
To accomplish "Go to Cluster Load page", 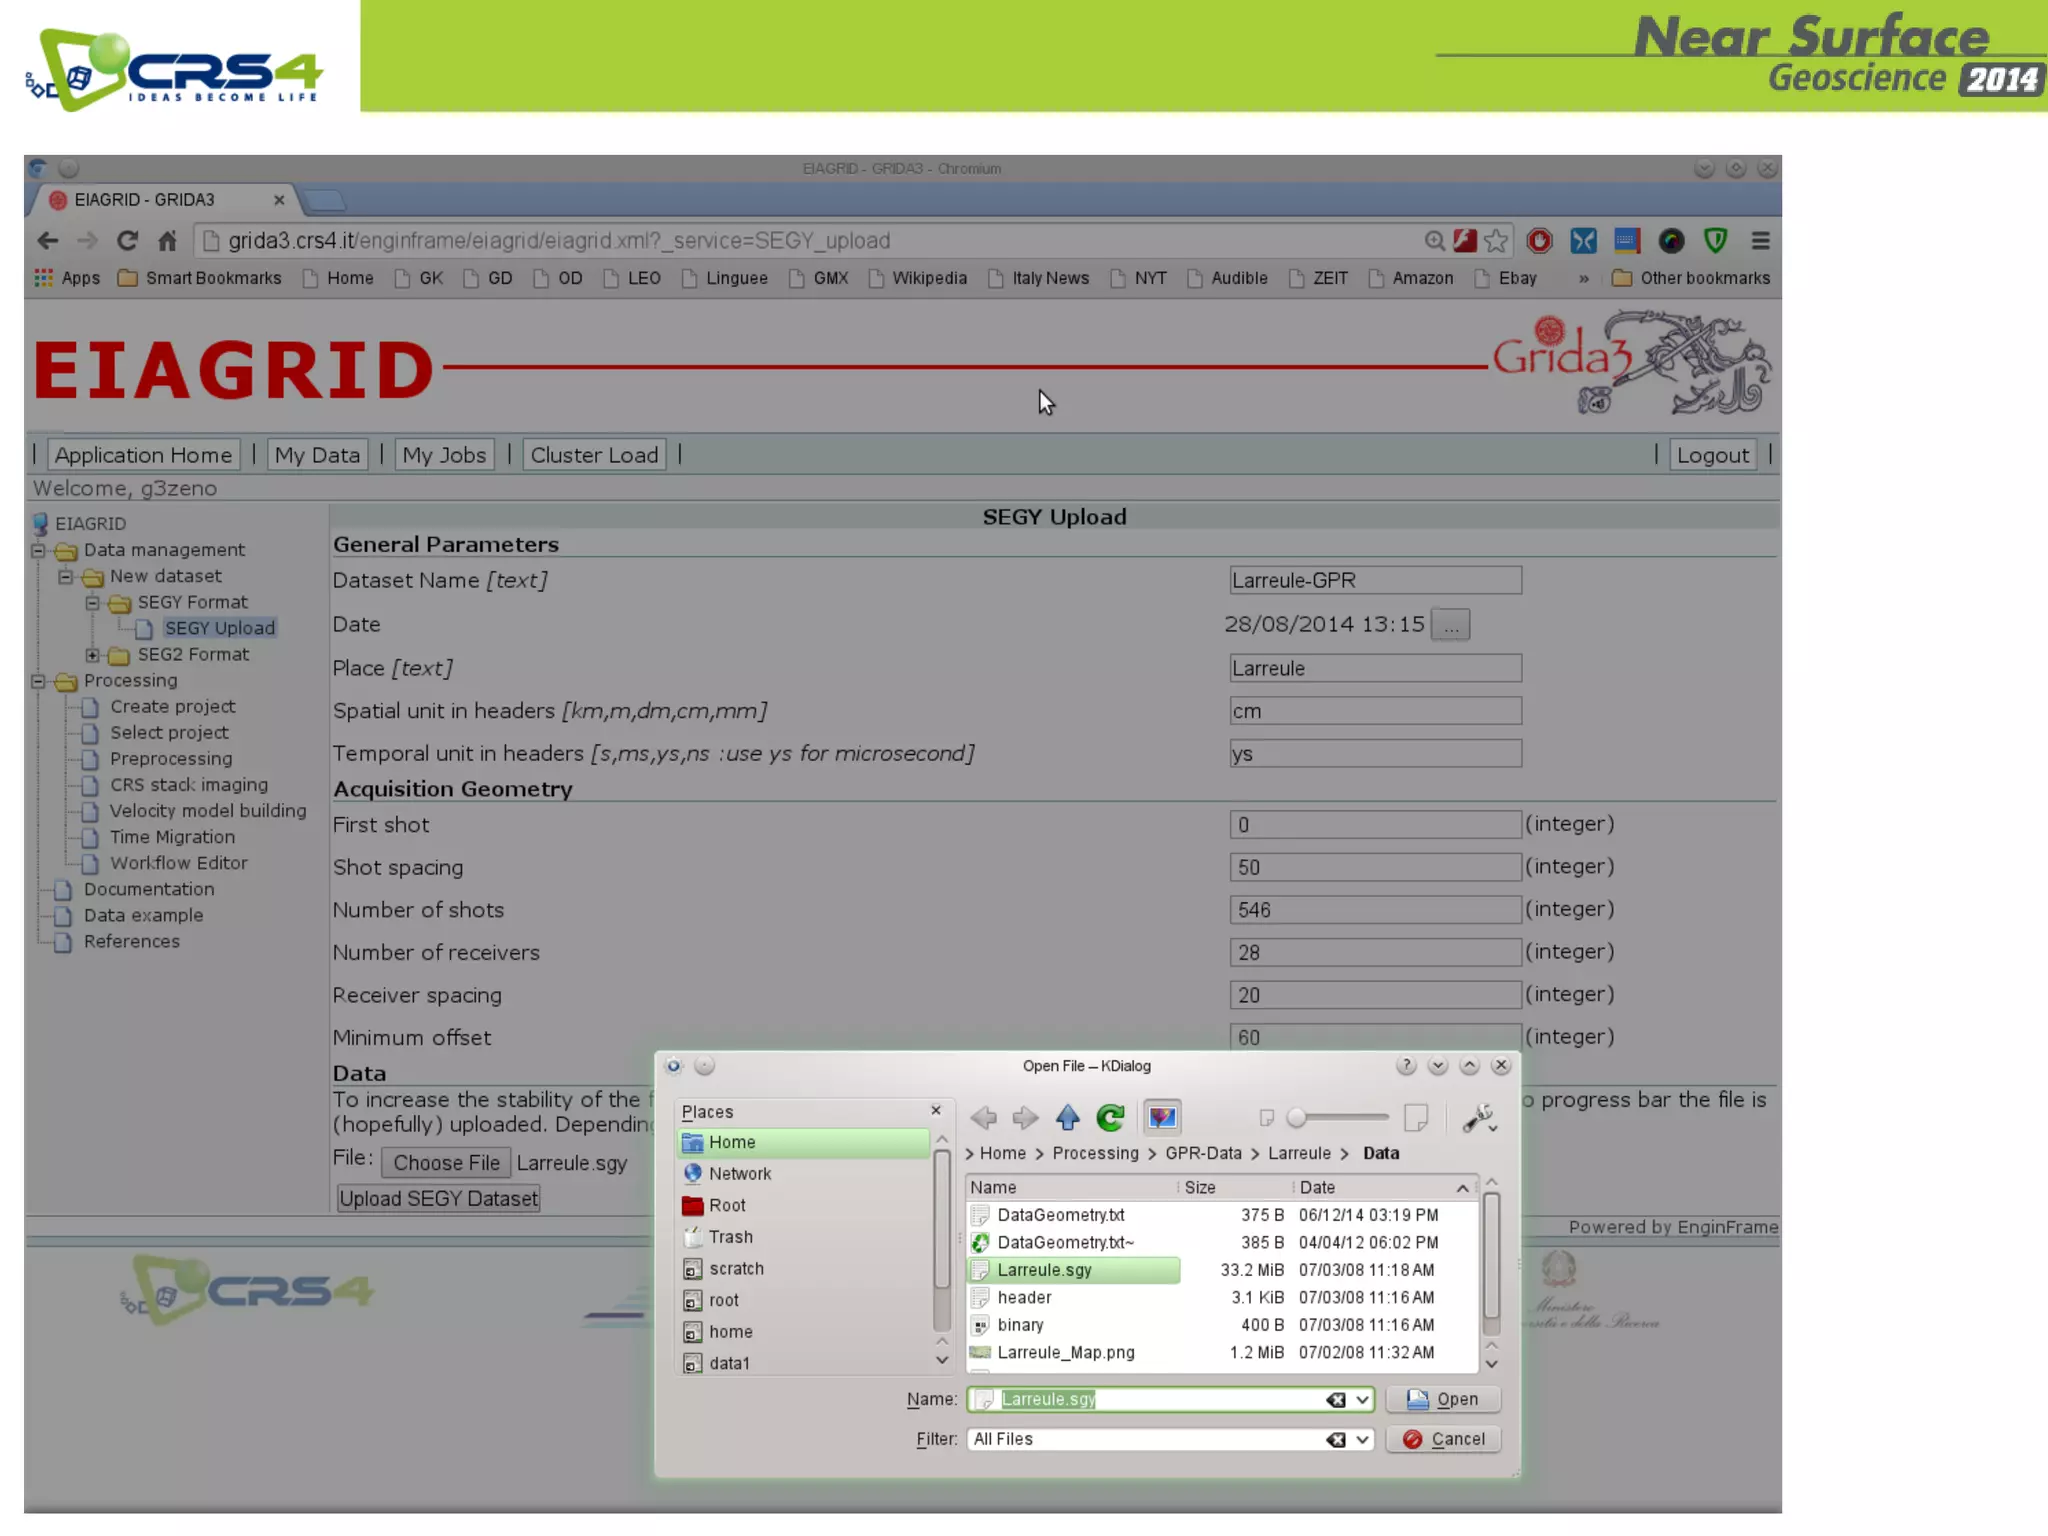I will coord(594,455).
